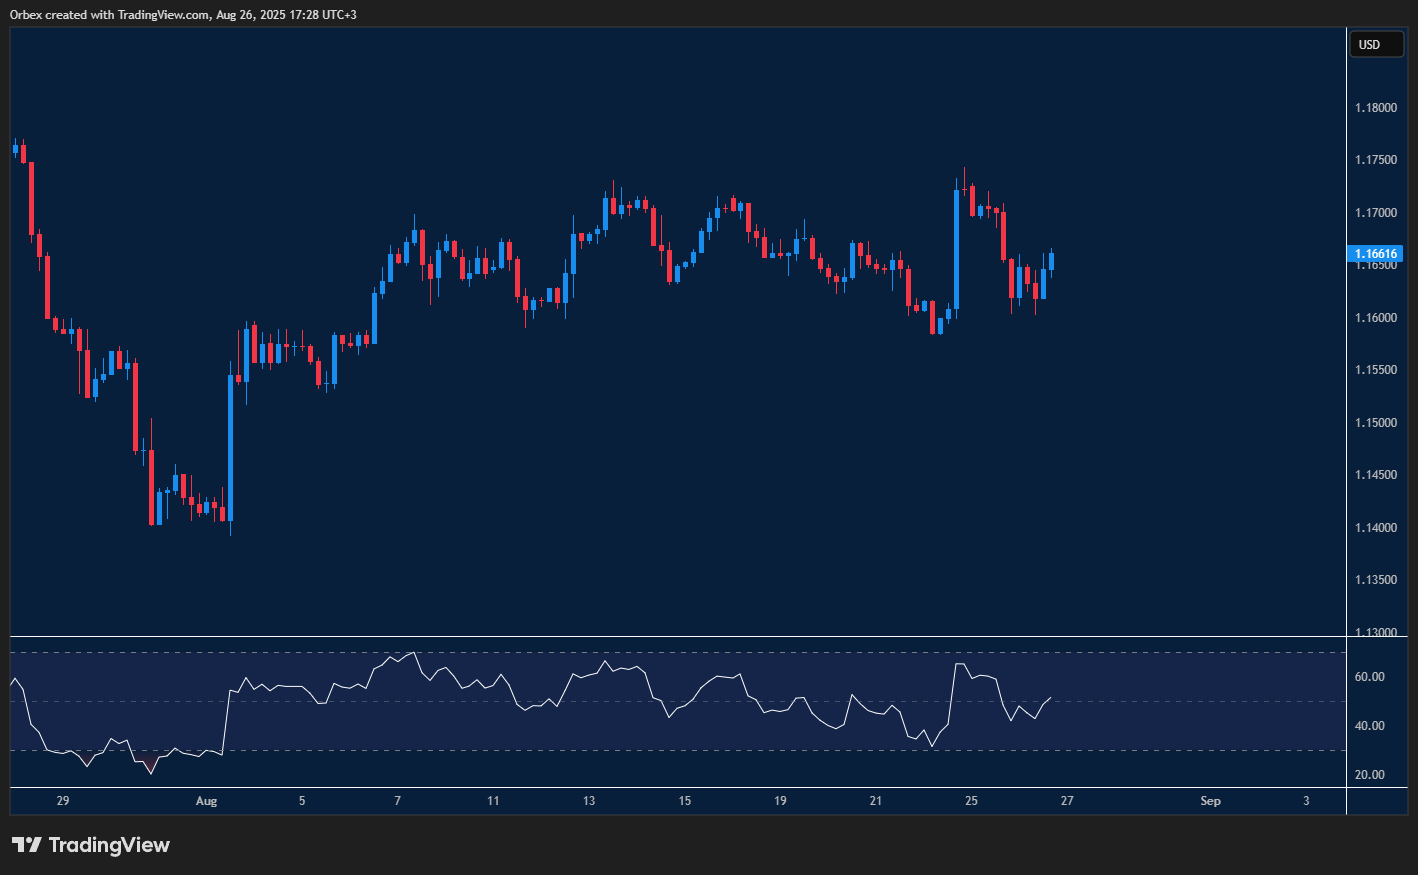The image size is (1418, 875).
Task: Click the 1.13500 price axis label
Action: (x=1376, y=580)
